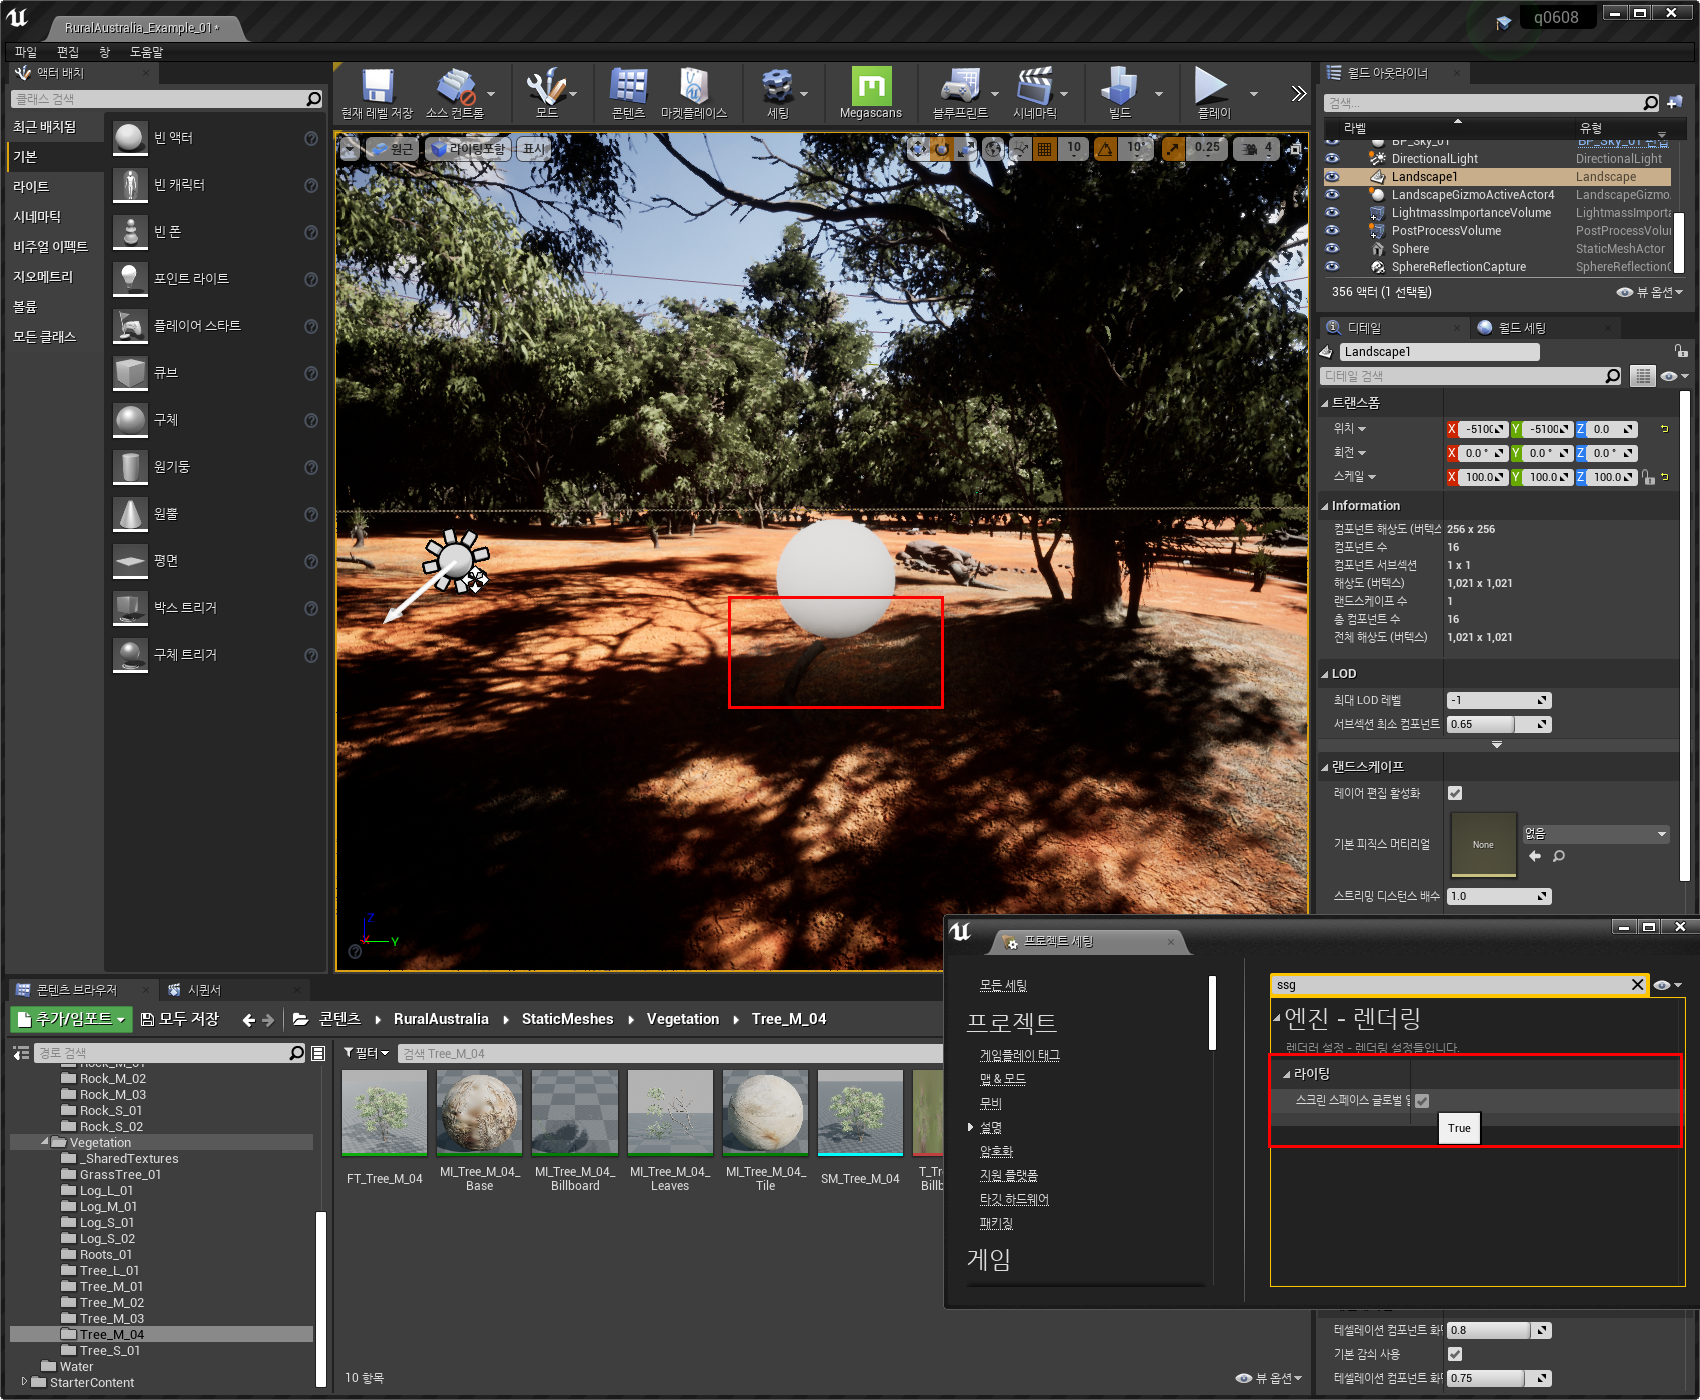Screen dimensions: 1700x1400
Task: Go back in Content Browser history
Action: [x=249, y=1019]
